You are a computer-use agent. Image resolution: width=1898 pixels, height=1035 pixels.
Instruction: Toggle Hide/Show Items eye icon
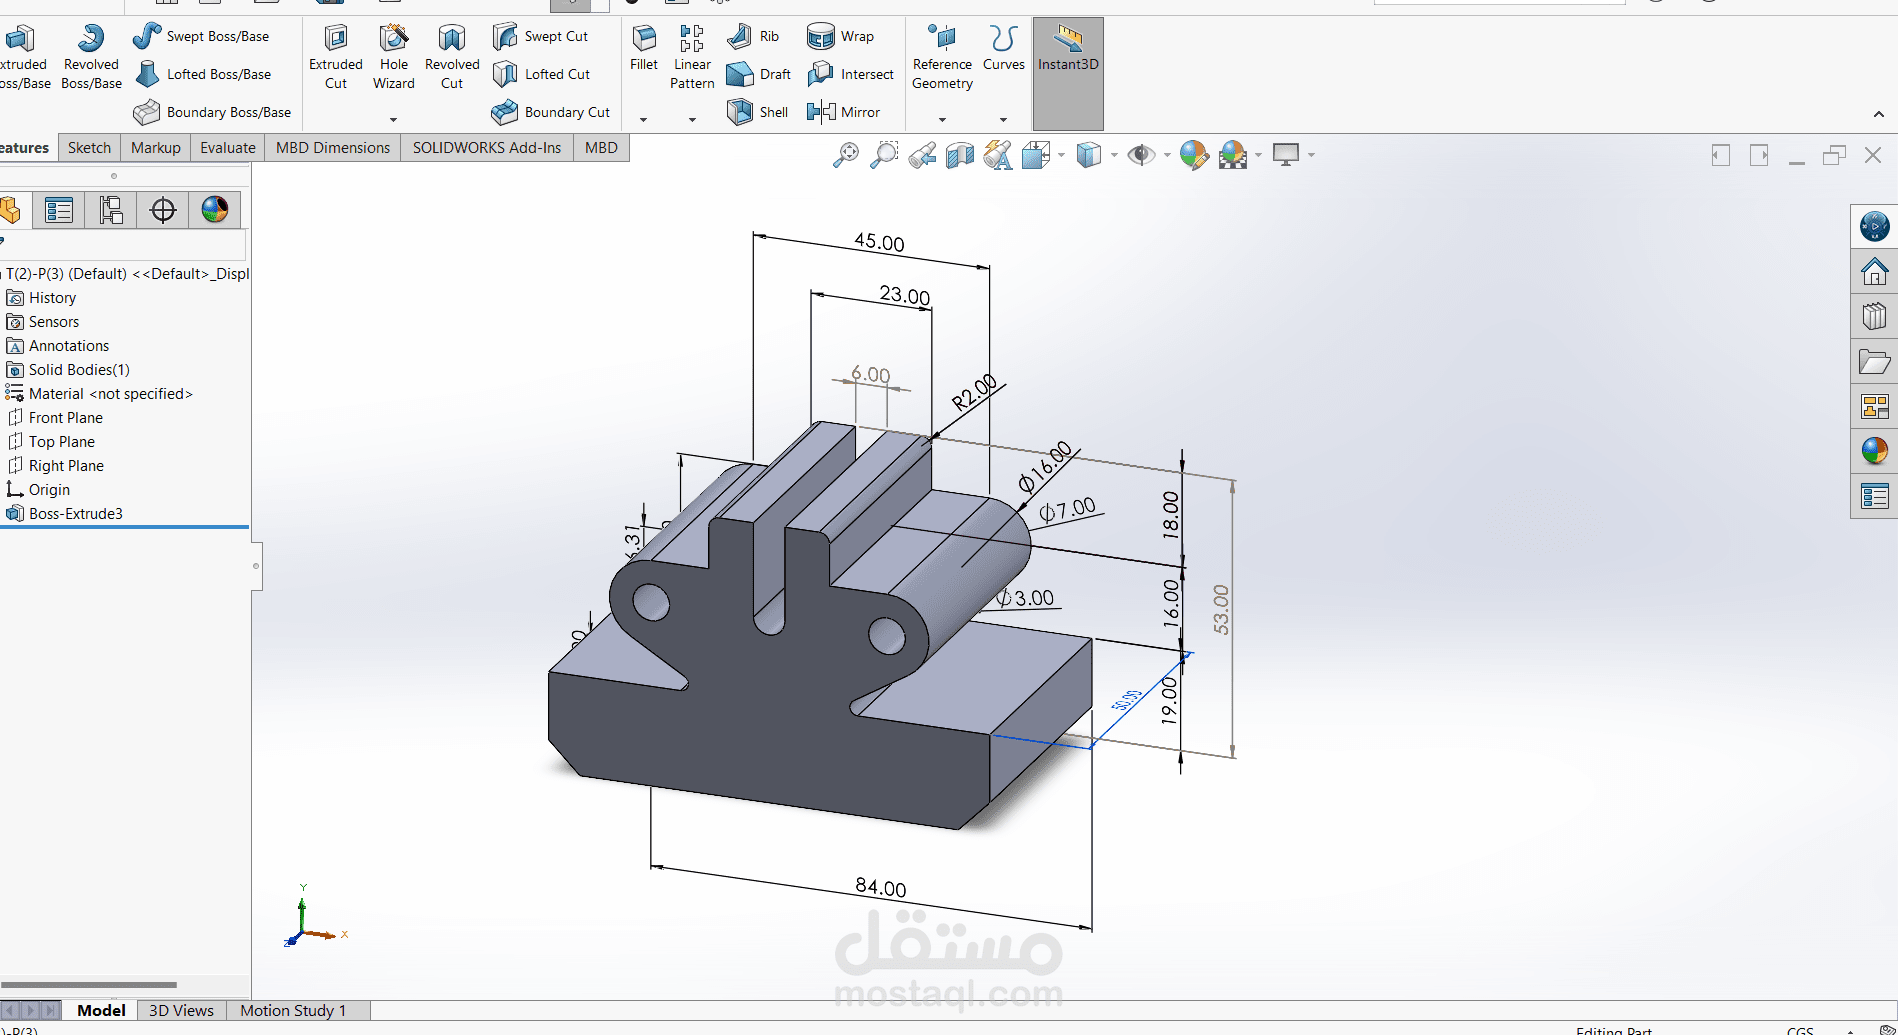[x=1141, y=154]
